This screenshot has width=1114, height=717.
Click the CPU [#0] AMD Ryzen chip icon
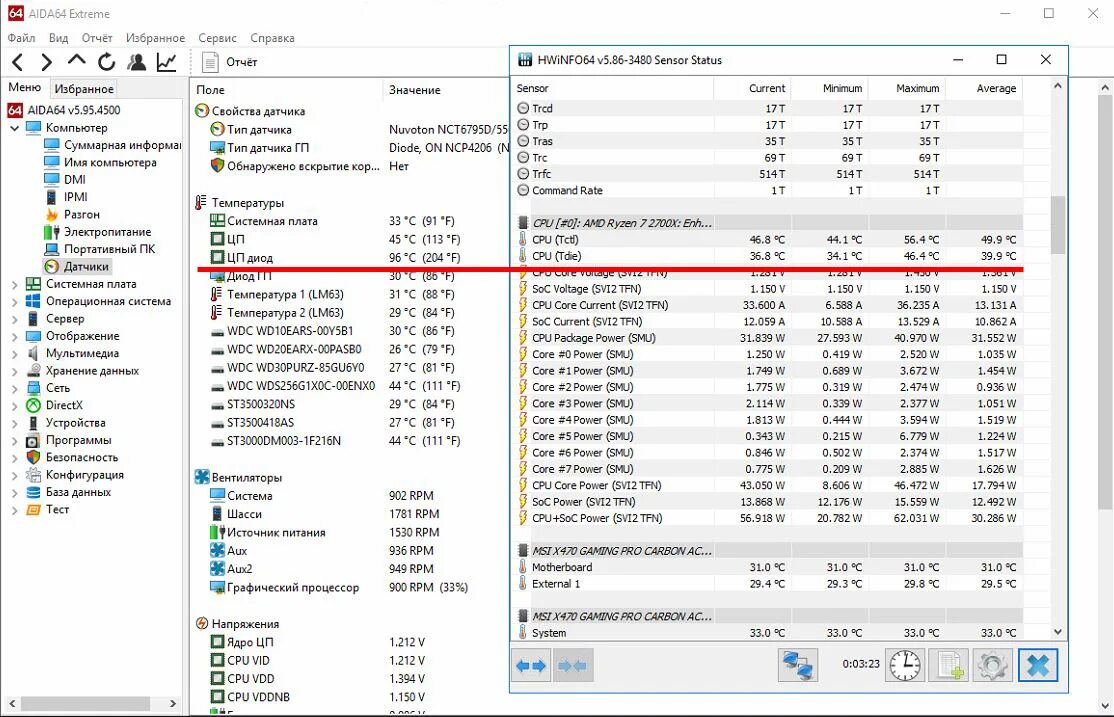[523, 222]
